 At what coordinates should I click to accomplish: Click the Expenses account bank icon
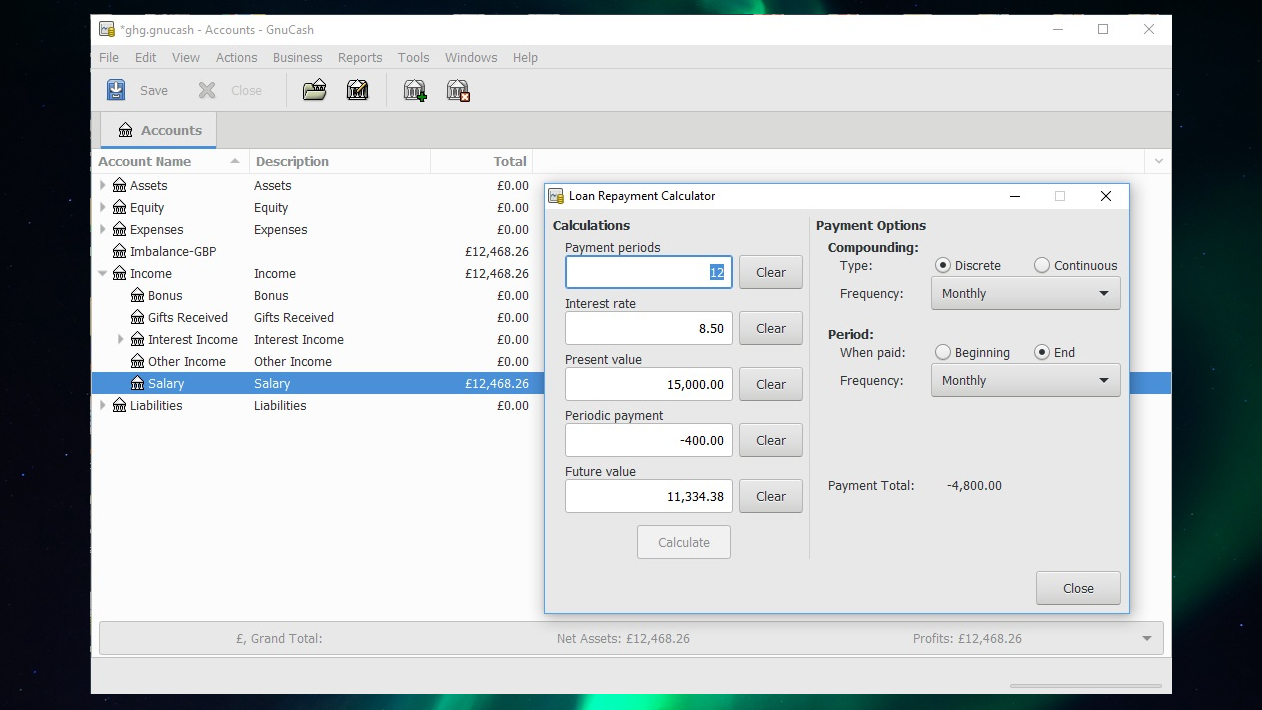tap(119, 229)
